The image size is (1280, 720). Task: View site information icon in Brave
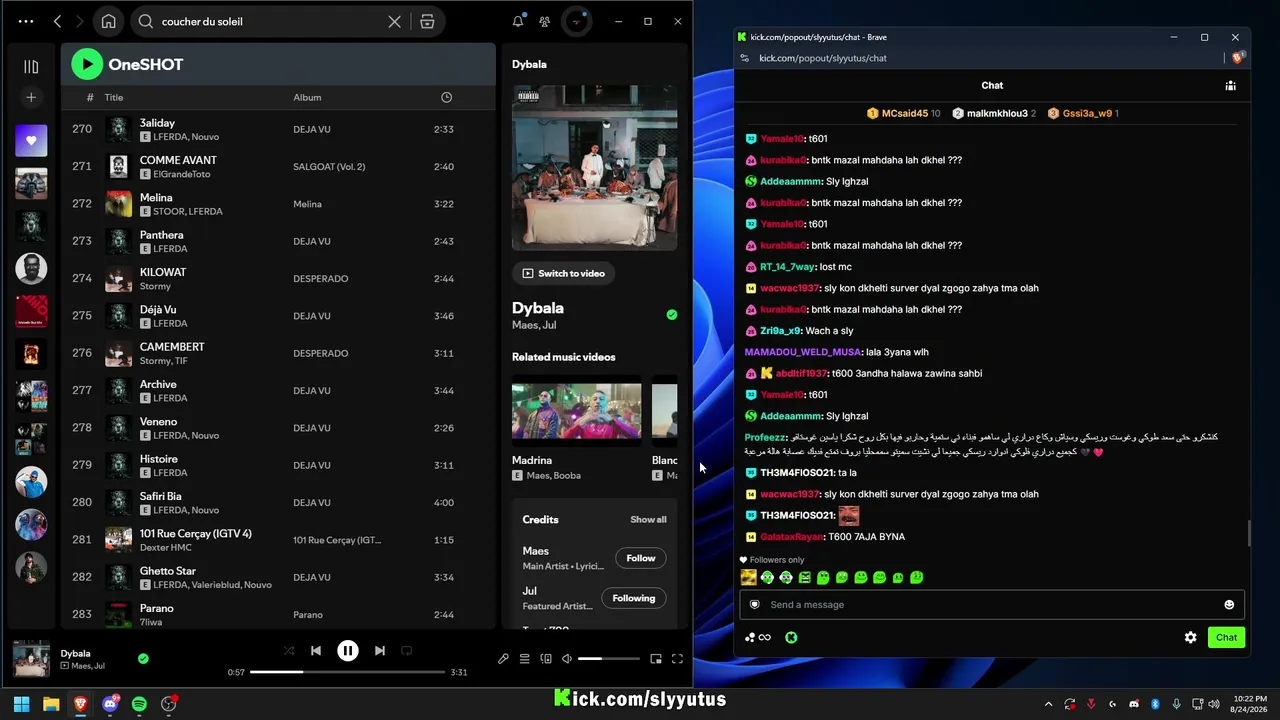tap(744, 58)
